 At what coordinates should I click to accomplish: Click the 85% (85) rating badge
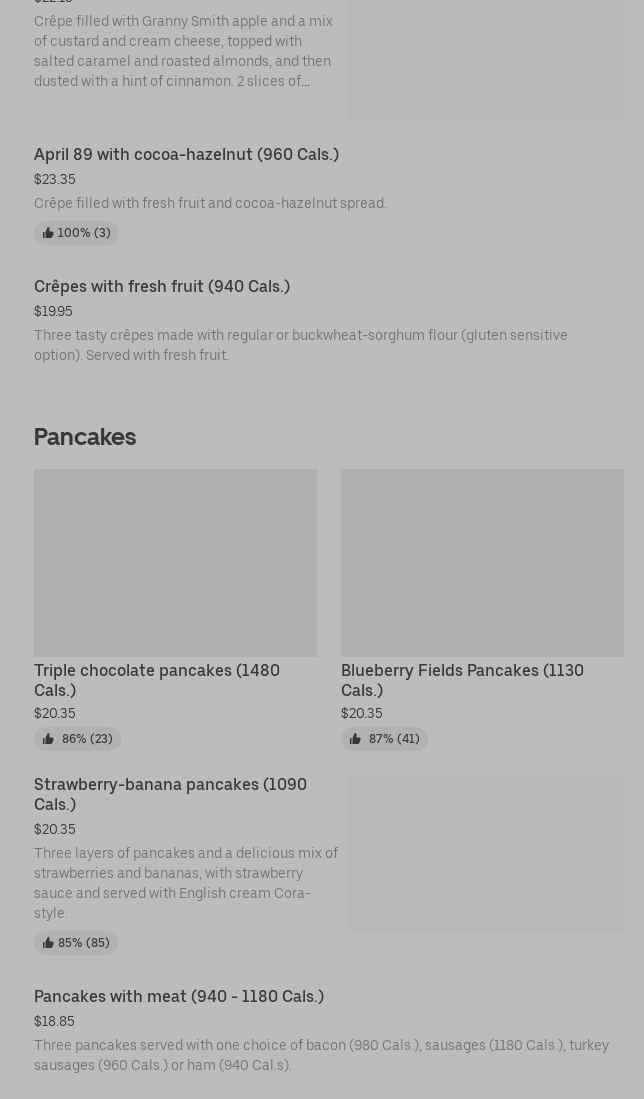(77, 943)
